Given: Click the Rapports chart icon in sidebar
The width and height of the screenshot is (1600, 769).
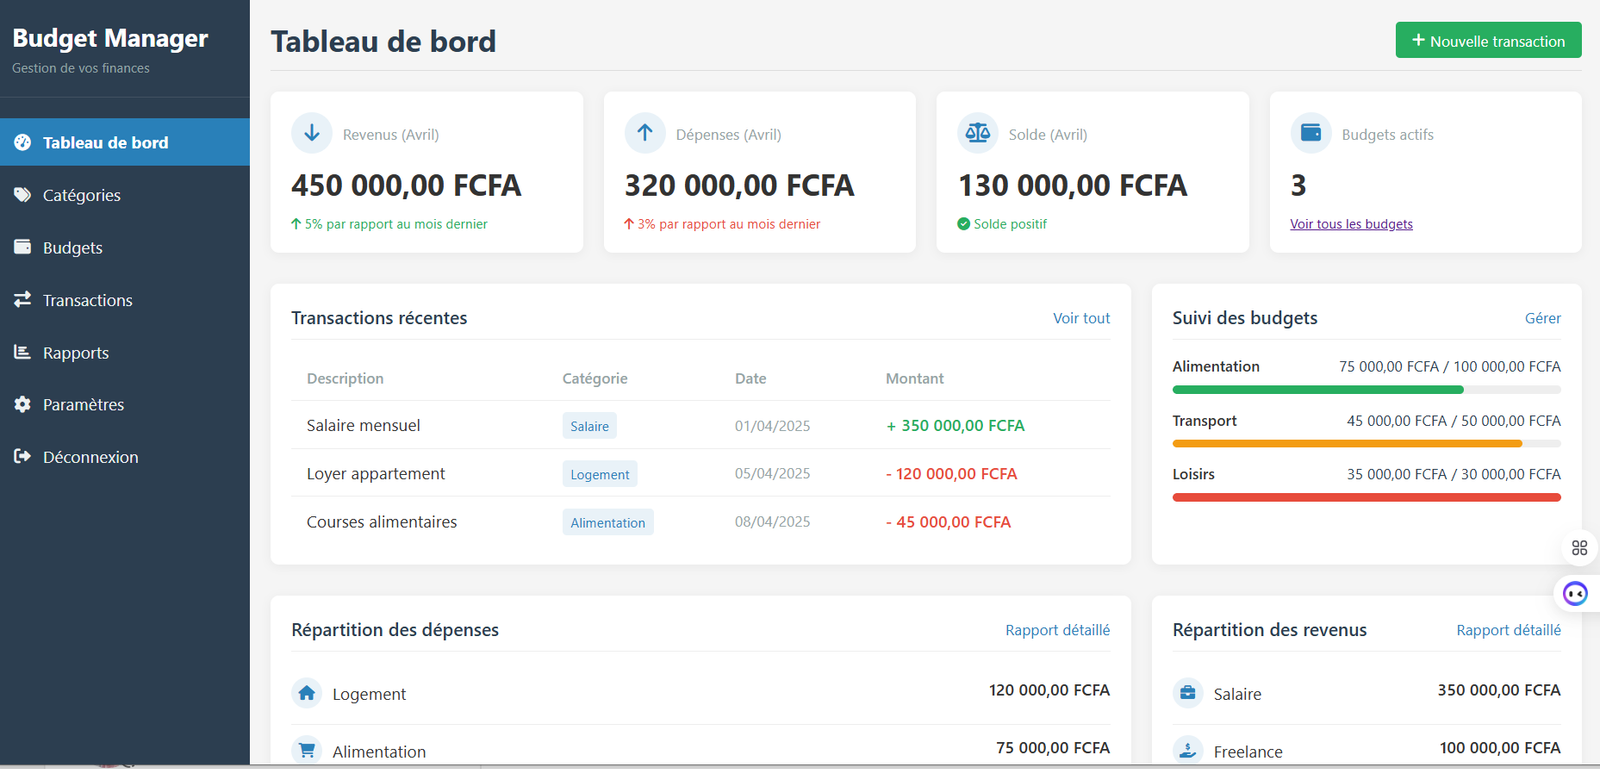Looking at the screenshot, I should [x=22, y=352].
